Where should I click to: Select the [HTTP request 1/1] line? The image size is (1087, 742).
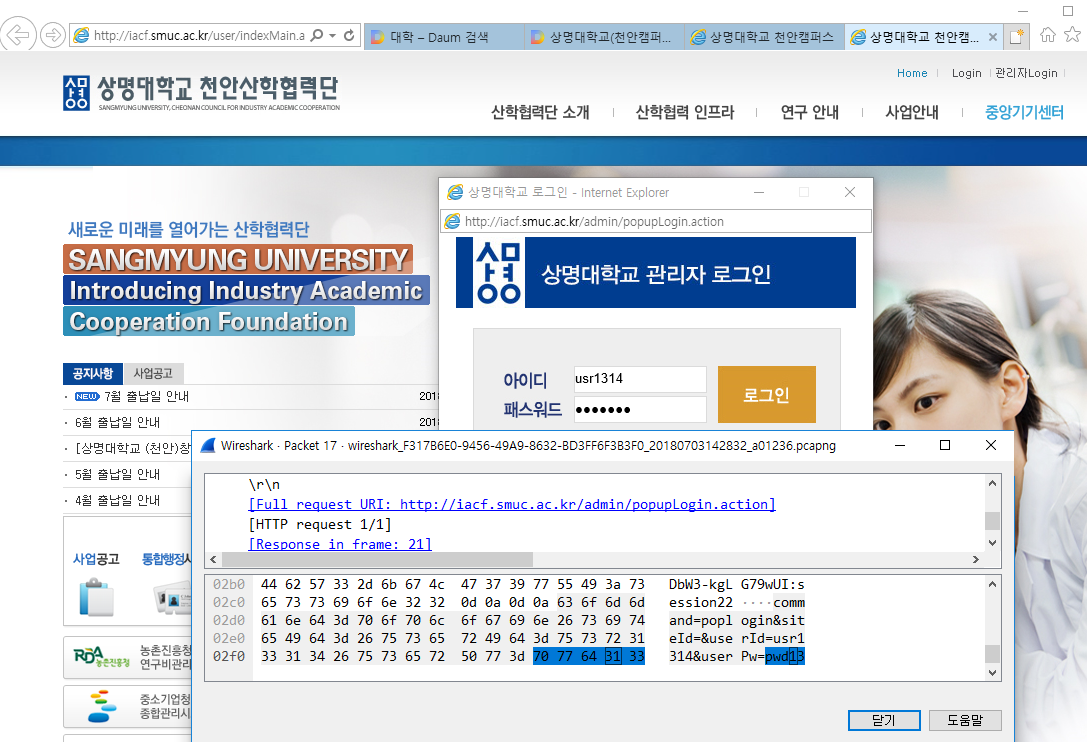coord(320,524)
